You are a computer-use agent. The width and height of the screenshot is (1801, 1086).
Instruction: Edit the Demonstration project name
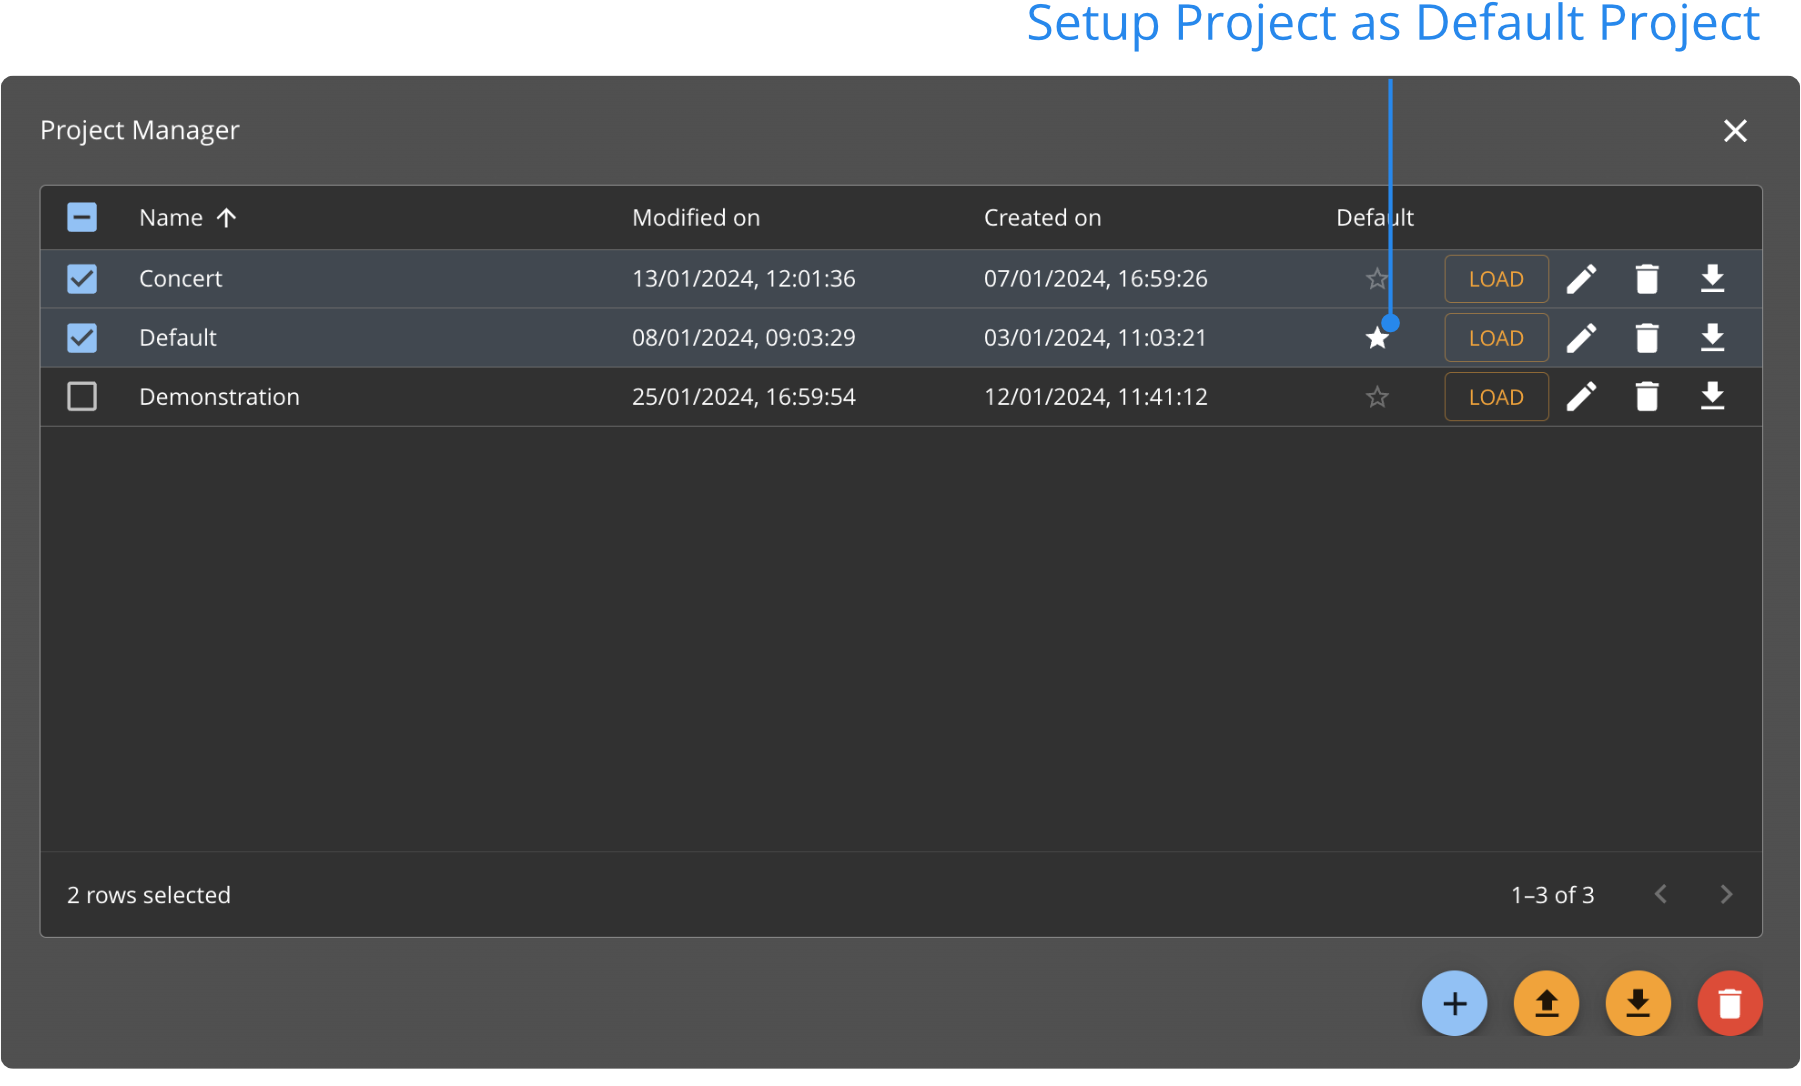click(1581, 397)
